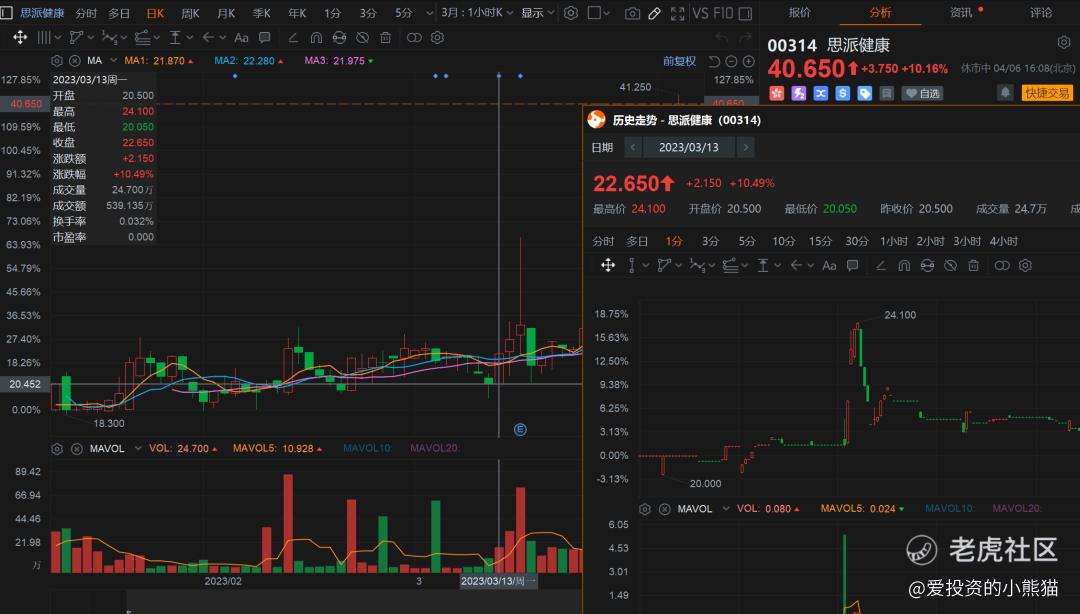Go to next date in popup
Image resolution: width=1080 pixels, height=614 pixels.
click(745, 147)
